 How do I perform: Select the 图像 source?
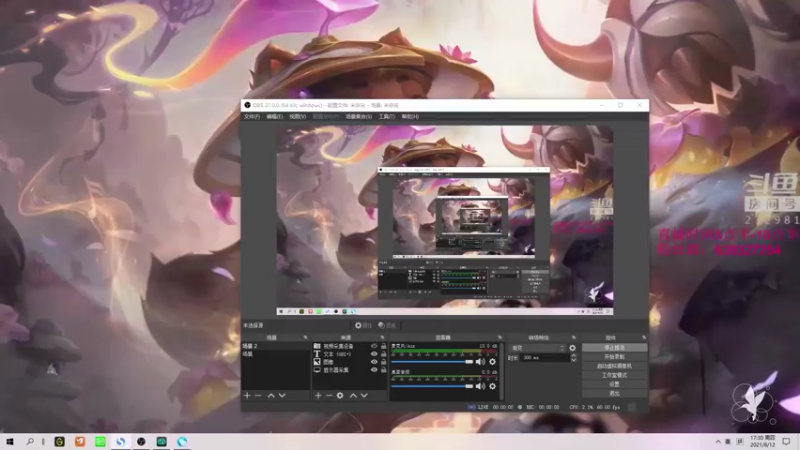[329, 362]
